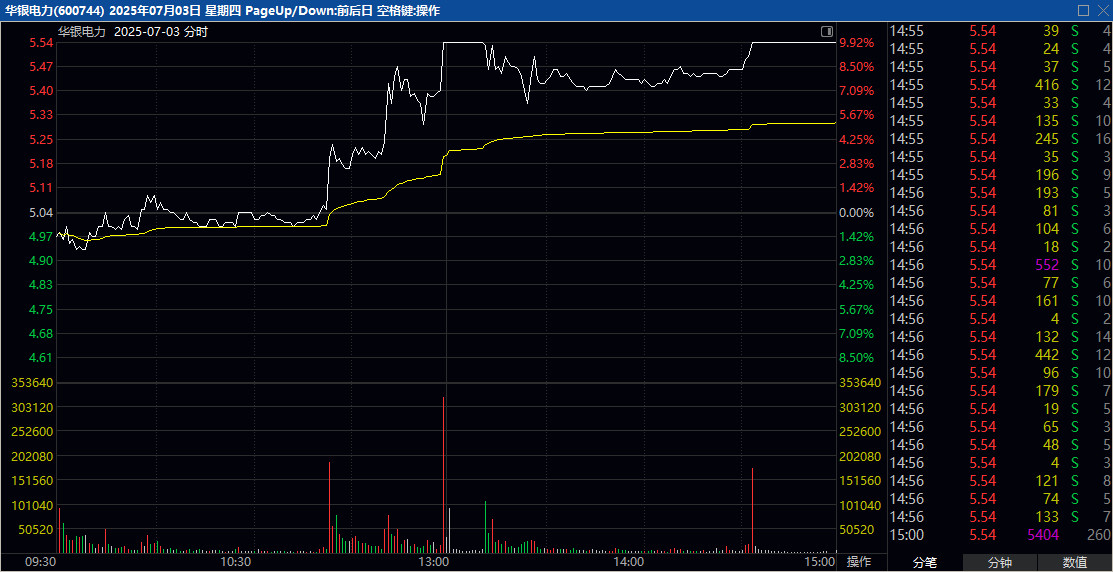Click the 0.00% baseline percentage label
Image resolution: width=1113 pixels, height=572 pixels.
(x=856, y=213)
